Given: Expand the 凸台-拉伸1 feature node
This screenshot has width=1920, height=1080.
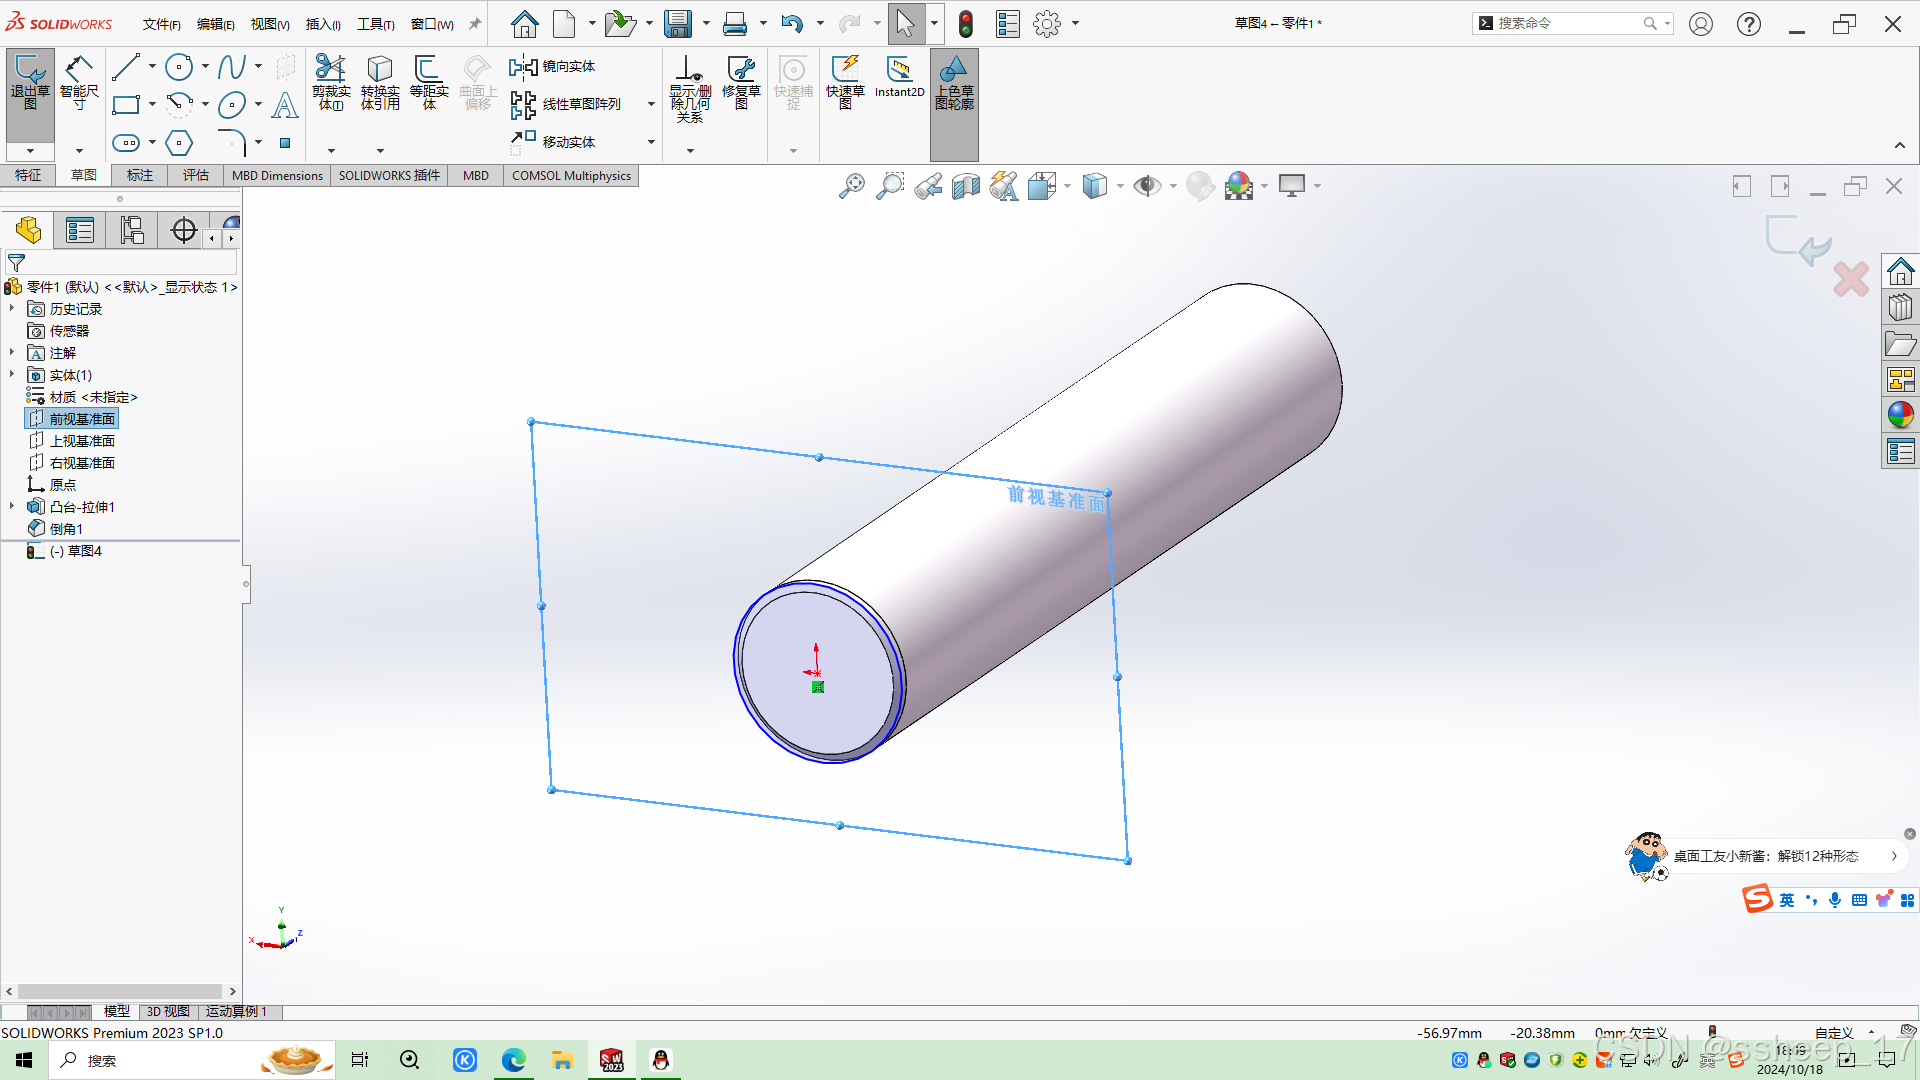Looking at the screenshot, I should pyautogui.click(x=12, y=507).
